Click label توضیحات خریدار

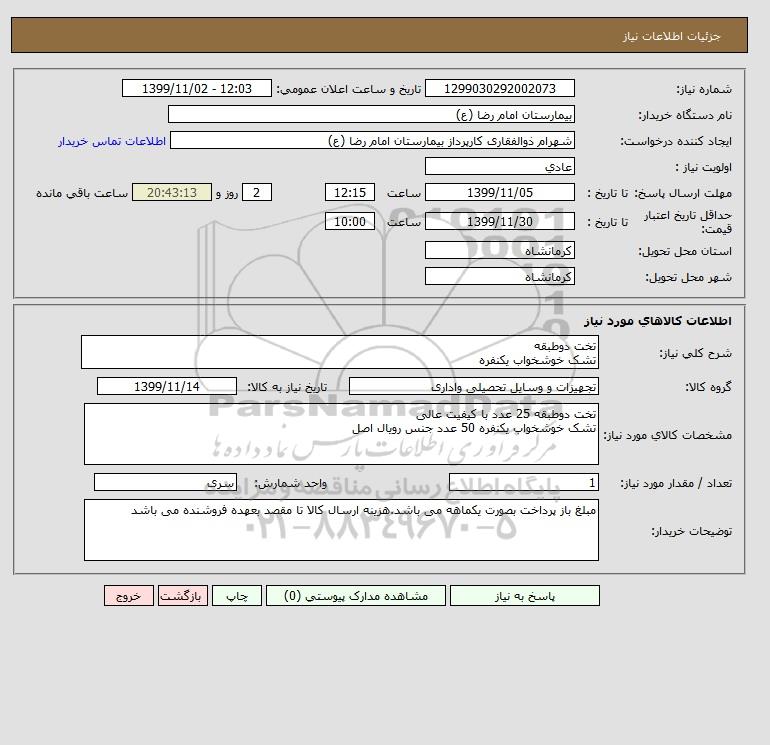tap(691, 531)
